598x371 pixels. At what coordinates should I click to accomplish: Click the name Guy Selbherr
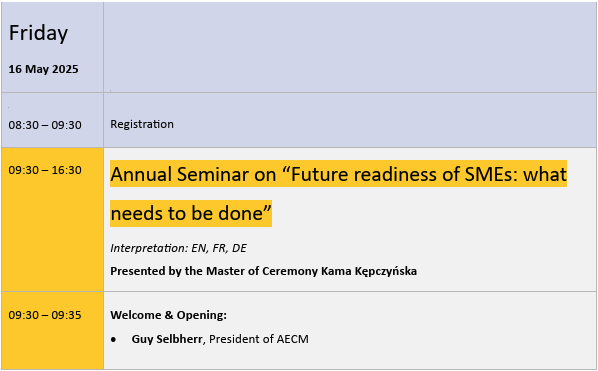167,339
